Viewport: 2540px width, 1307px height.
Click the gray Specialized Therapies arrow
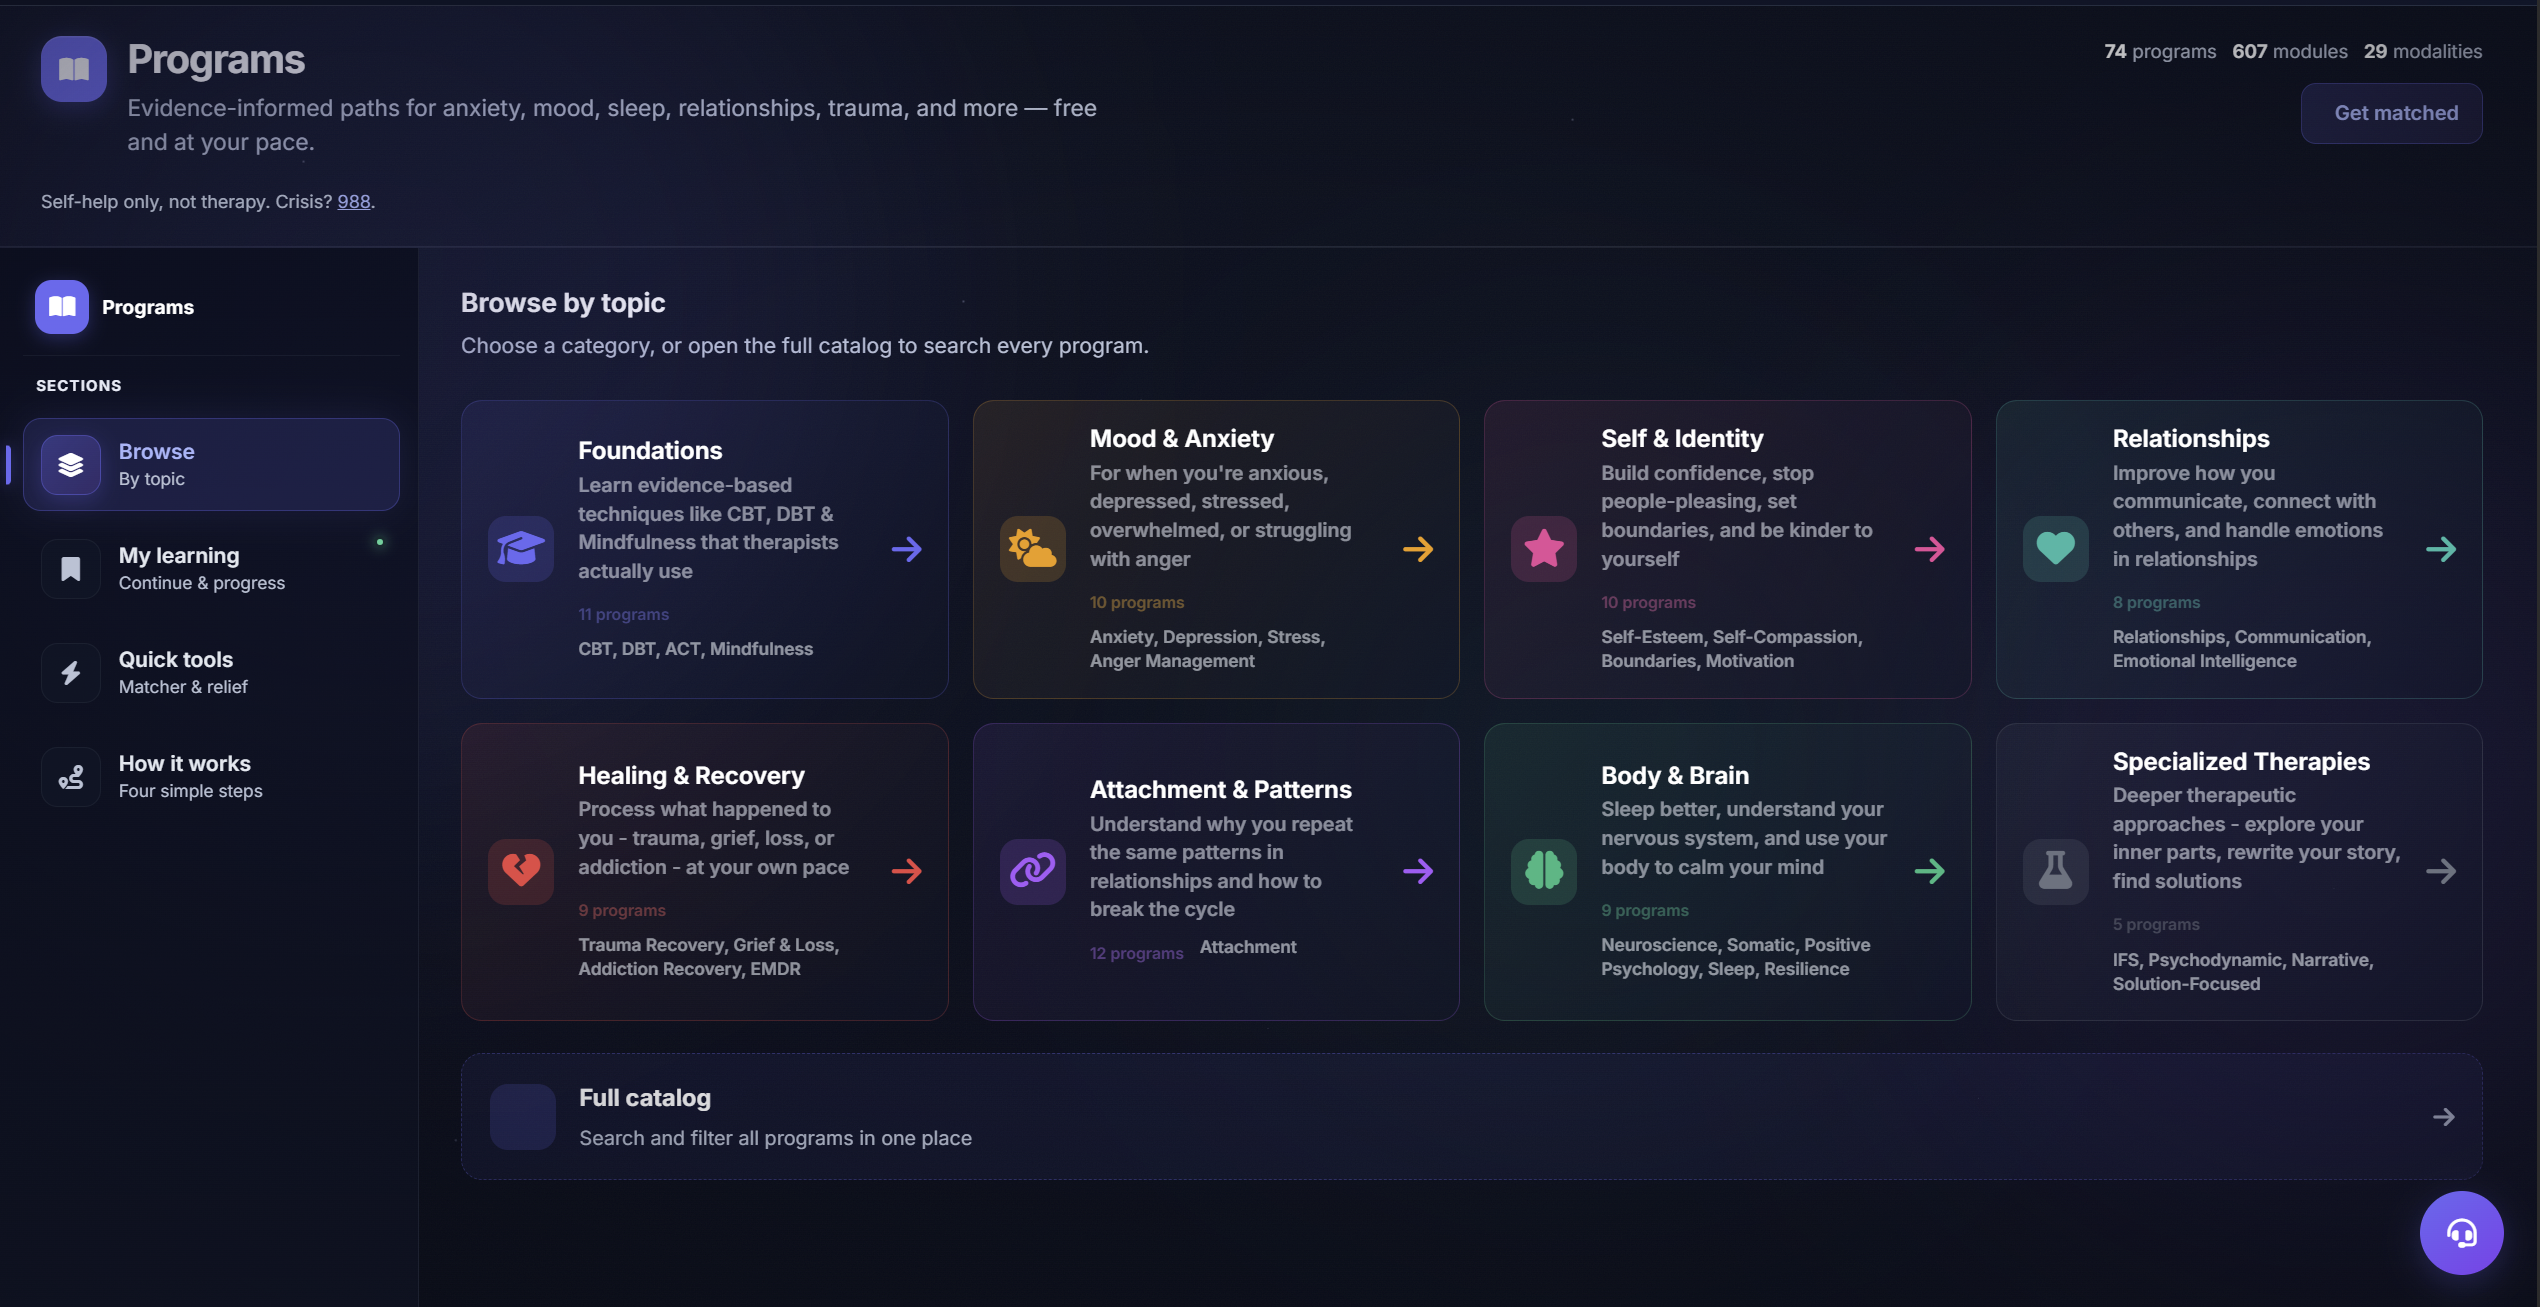click(2441, 871)
